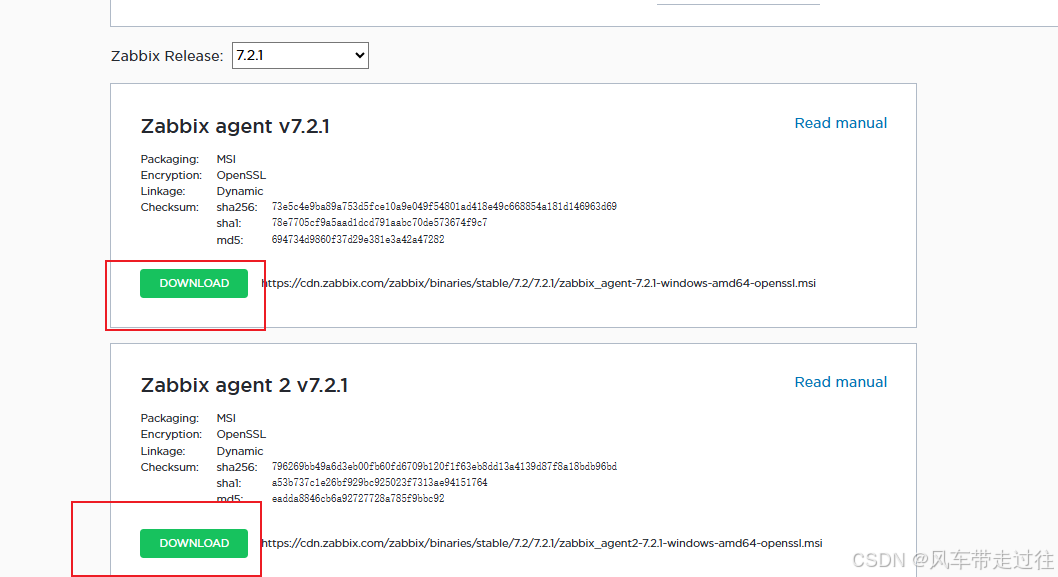Click OpenSSL encryption value under Zabbix agent v7.2.1
This screenshot has height=577, width=1058.
pyautogui.click(x=241, y=175)
